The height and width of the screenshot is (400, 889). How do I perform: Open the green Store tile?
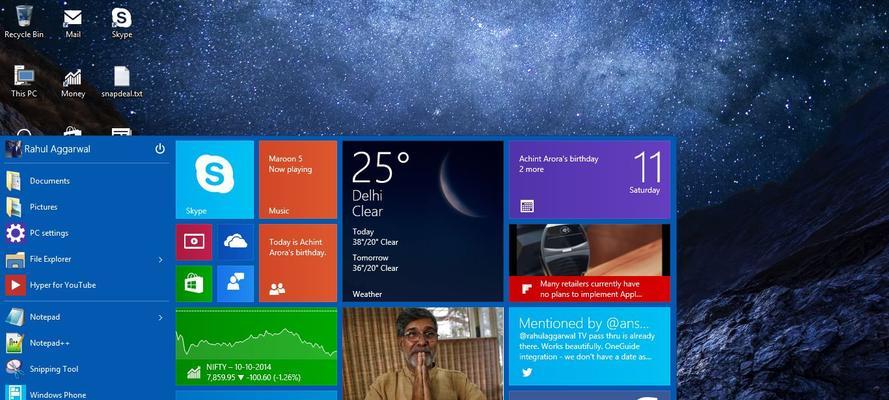[194, 284]
